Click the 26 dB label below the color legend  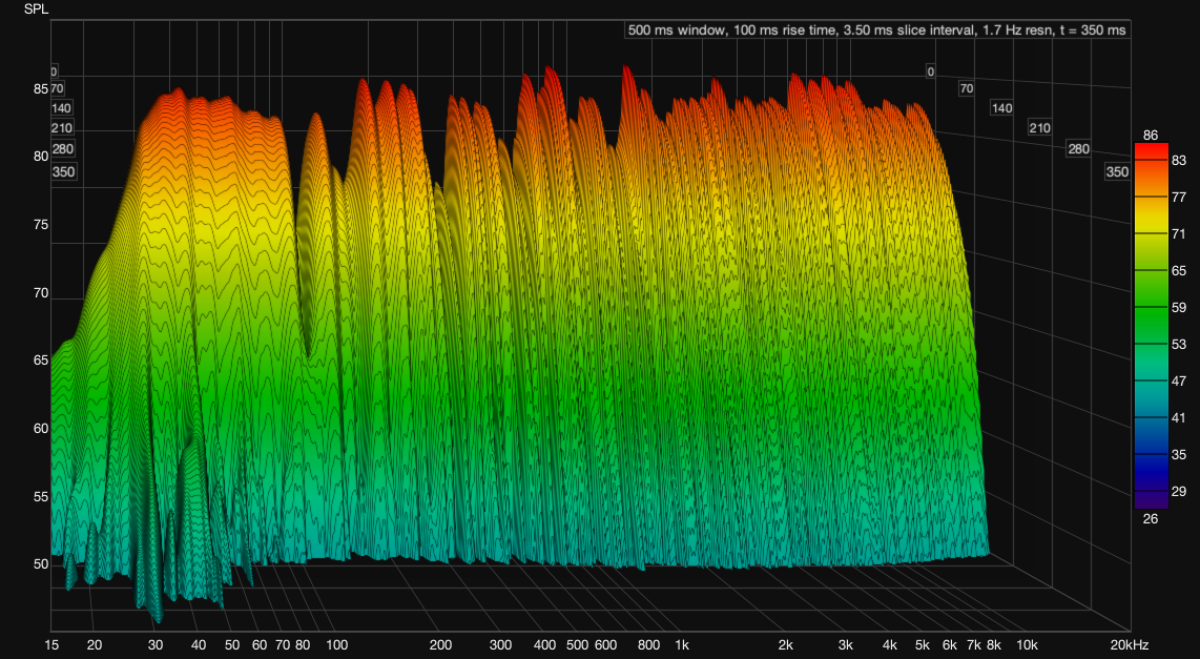pyautogui.click(x=1151, y=518)
